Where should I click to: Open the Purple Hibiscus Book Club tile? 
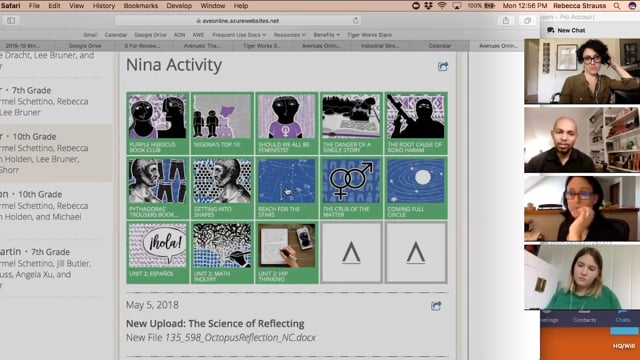tap(158, 123)
